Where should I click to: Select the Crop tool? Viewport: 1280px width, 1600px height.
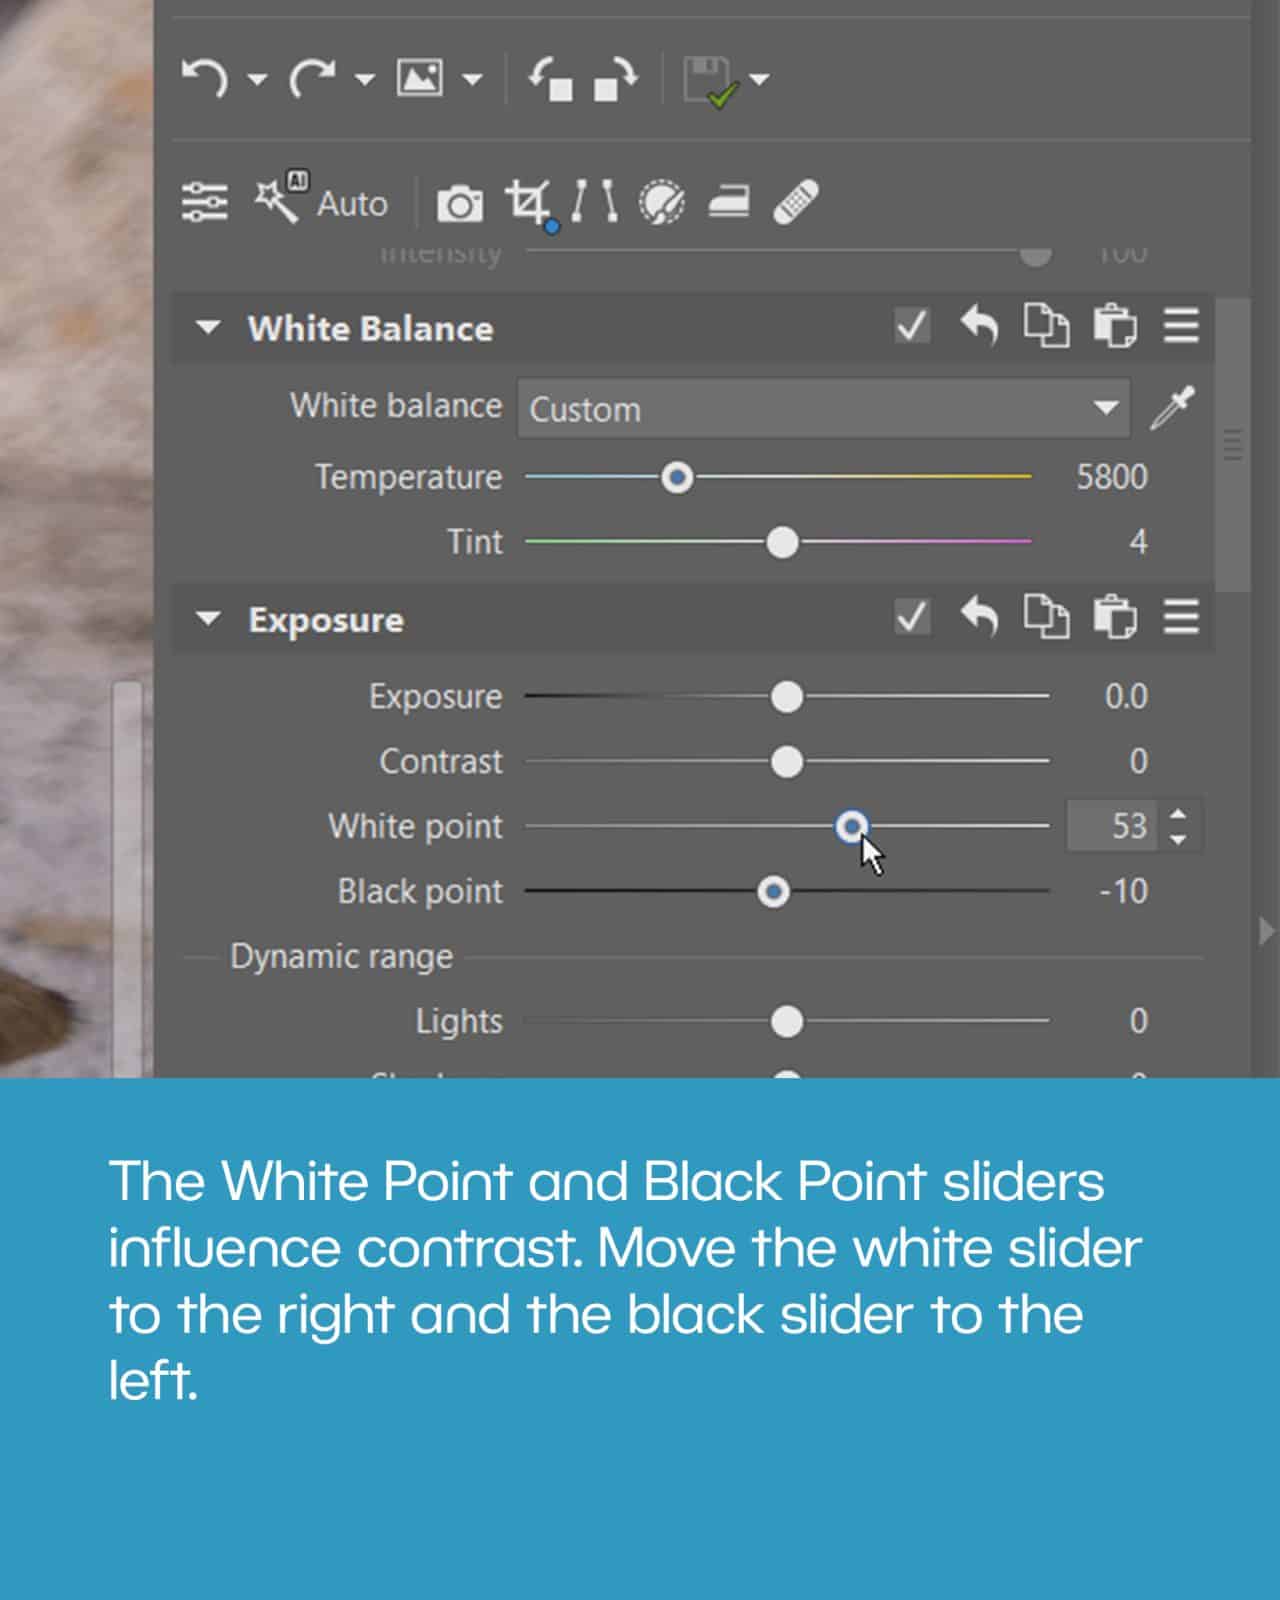click(x=527, y=202)
